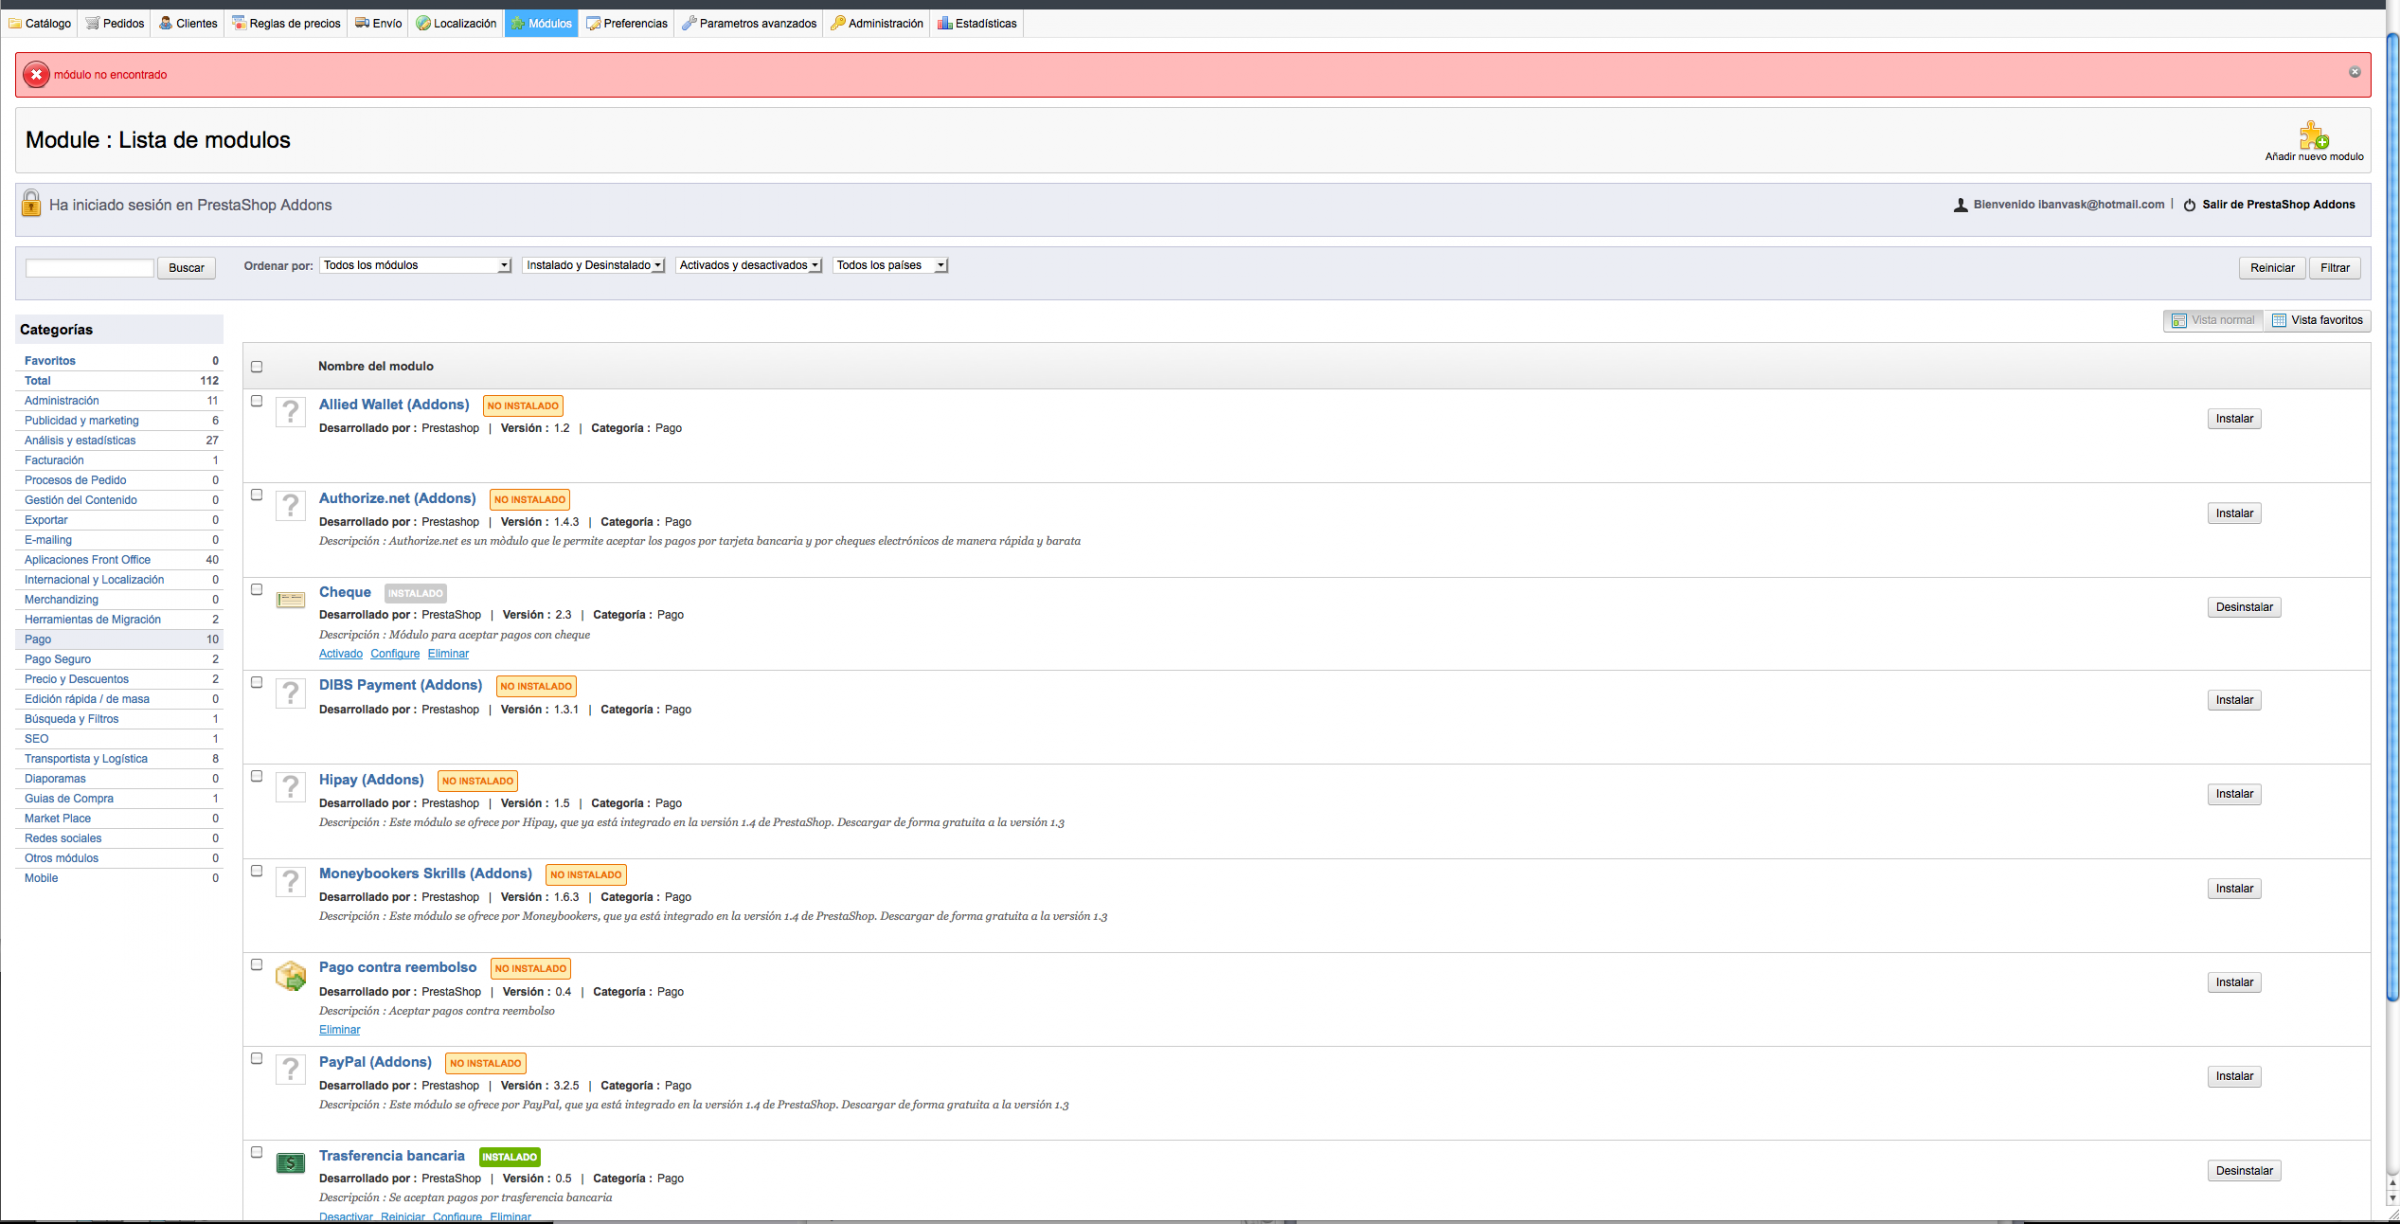Click the Pago contra reembolso box icon
Image resolution: width=2400 pixels, height=1224 pixels.
point(290,976)
